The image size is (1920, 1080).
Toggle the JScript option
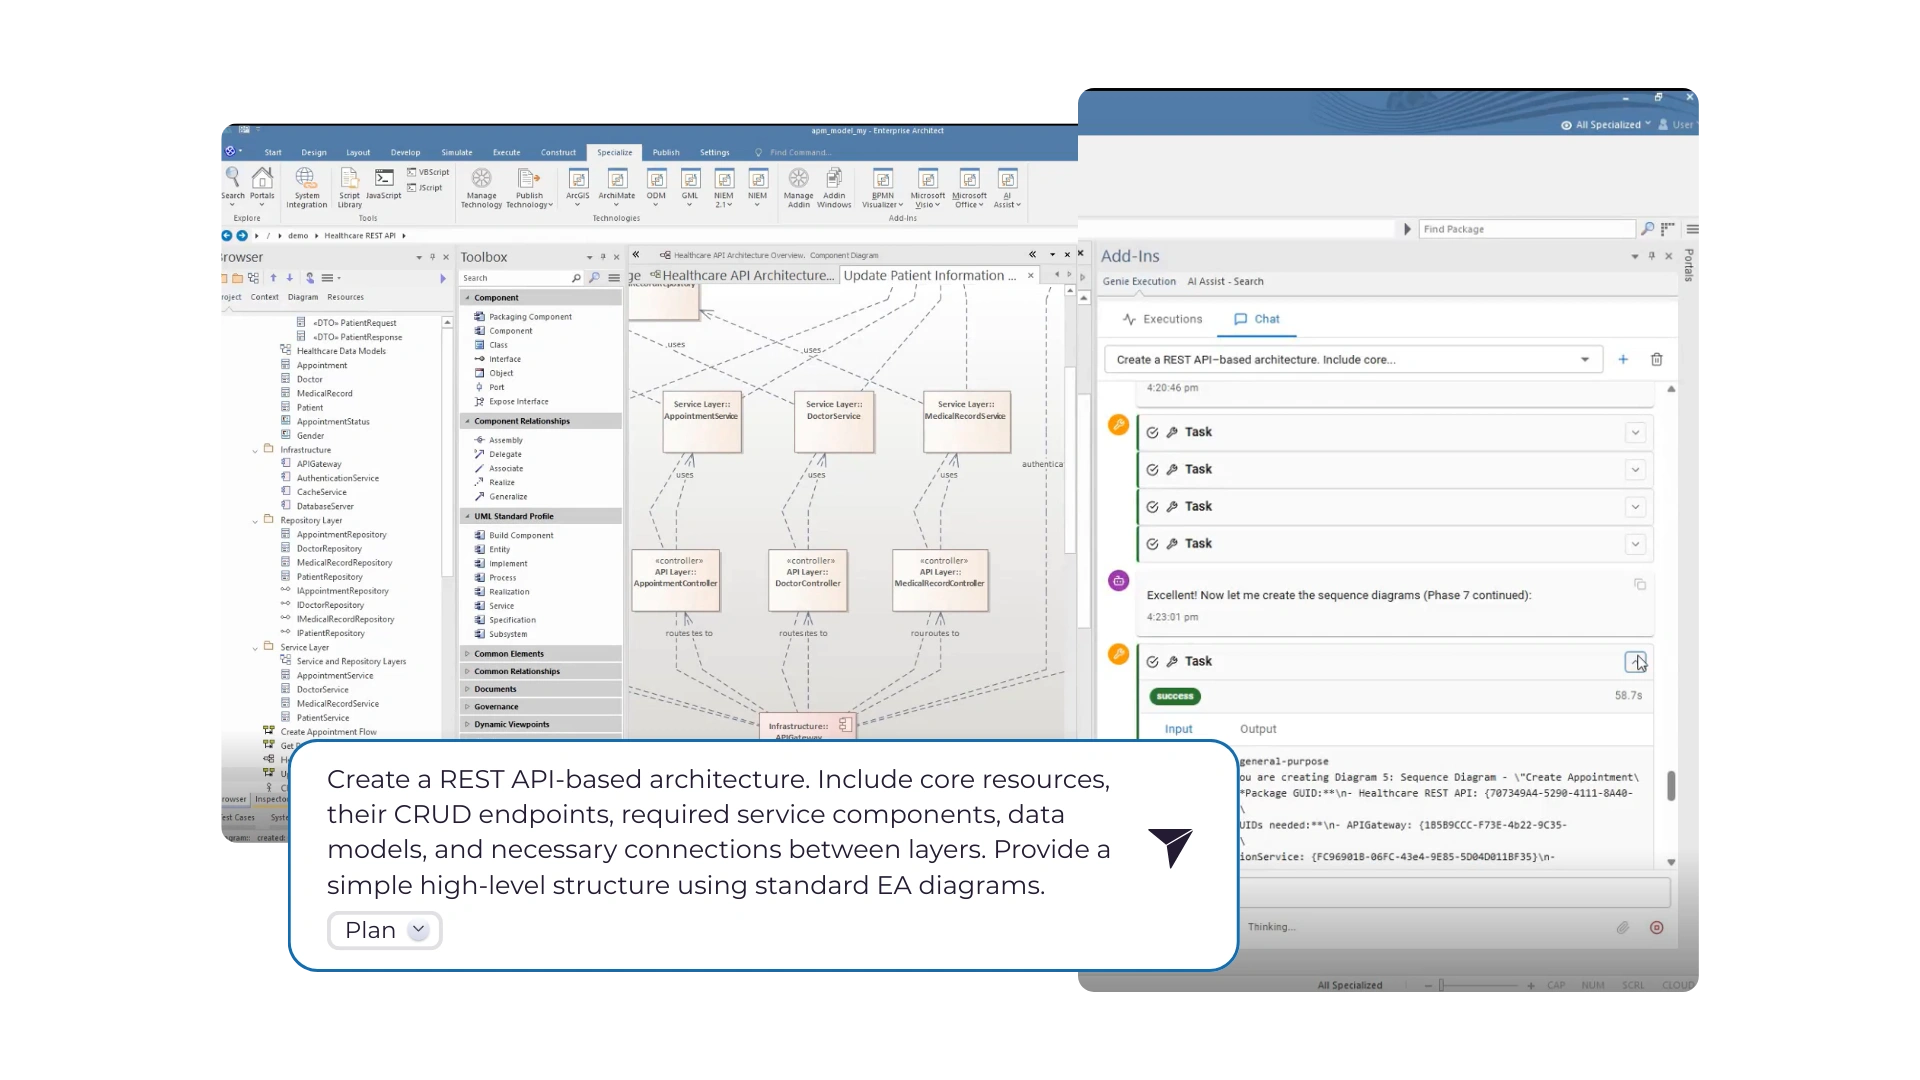click(425, 188)
